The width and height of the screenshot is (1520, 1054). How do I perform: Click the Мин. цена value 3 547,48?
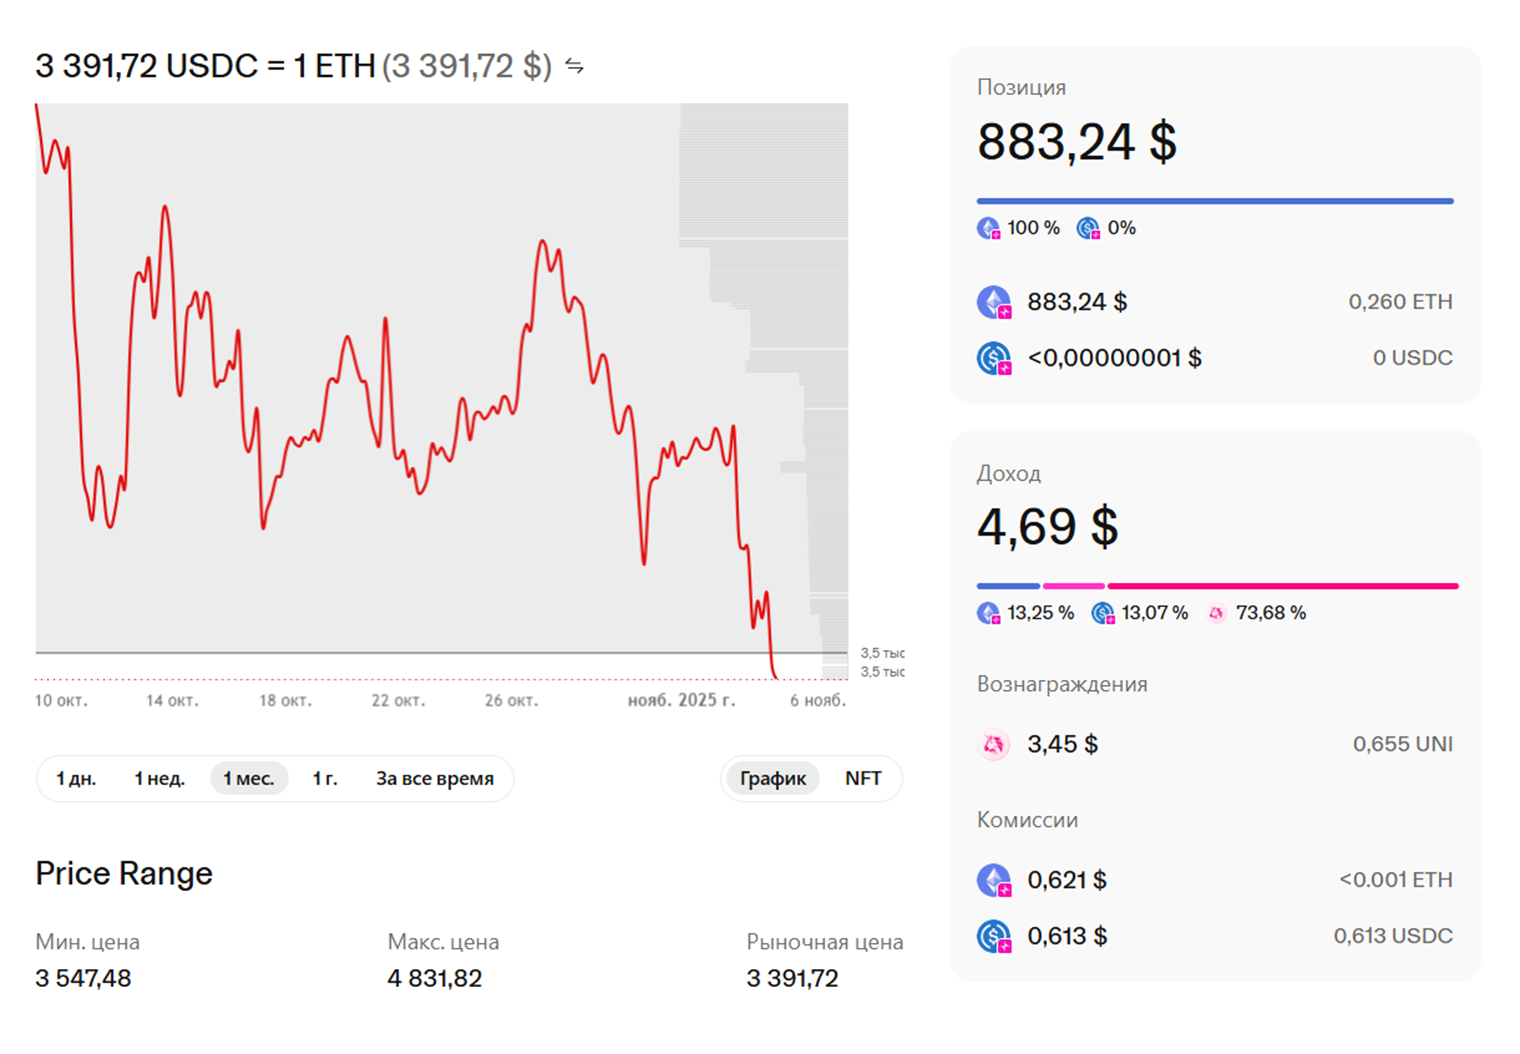(x=83, y=978)
